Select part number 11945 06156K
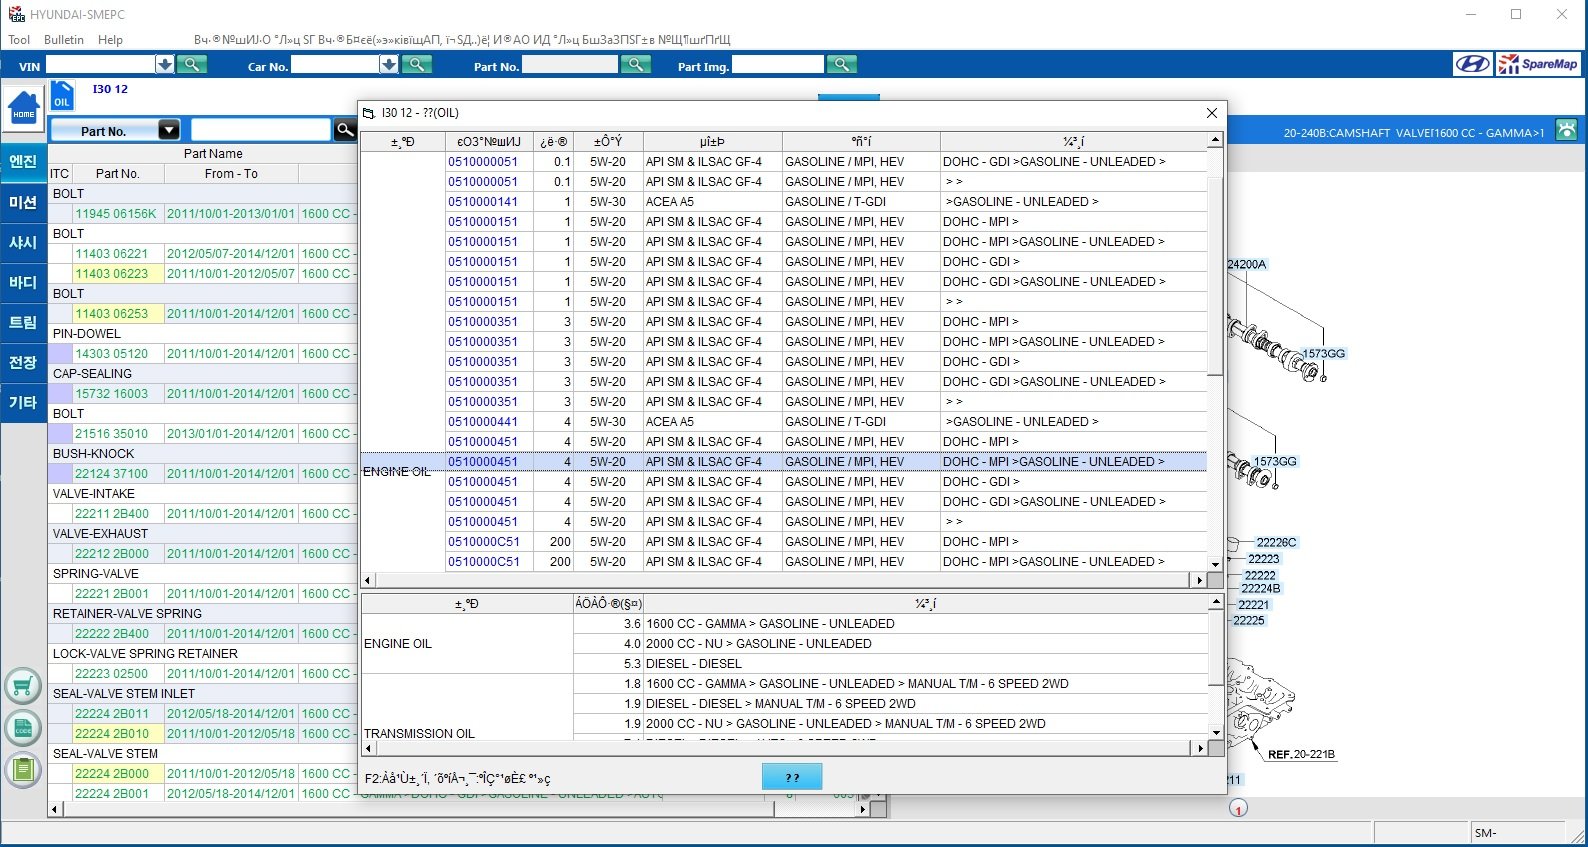The height and width of the screenshot is (847, 1588). coord(116,214)
